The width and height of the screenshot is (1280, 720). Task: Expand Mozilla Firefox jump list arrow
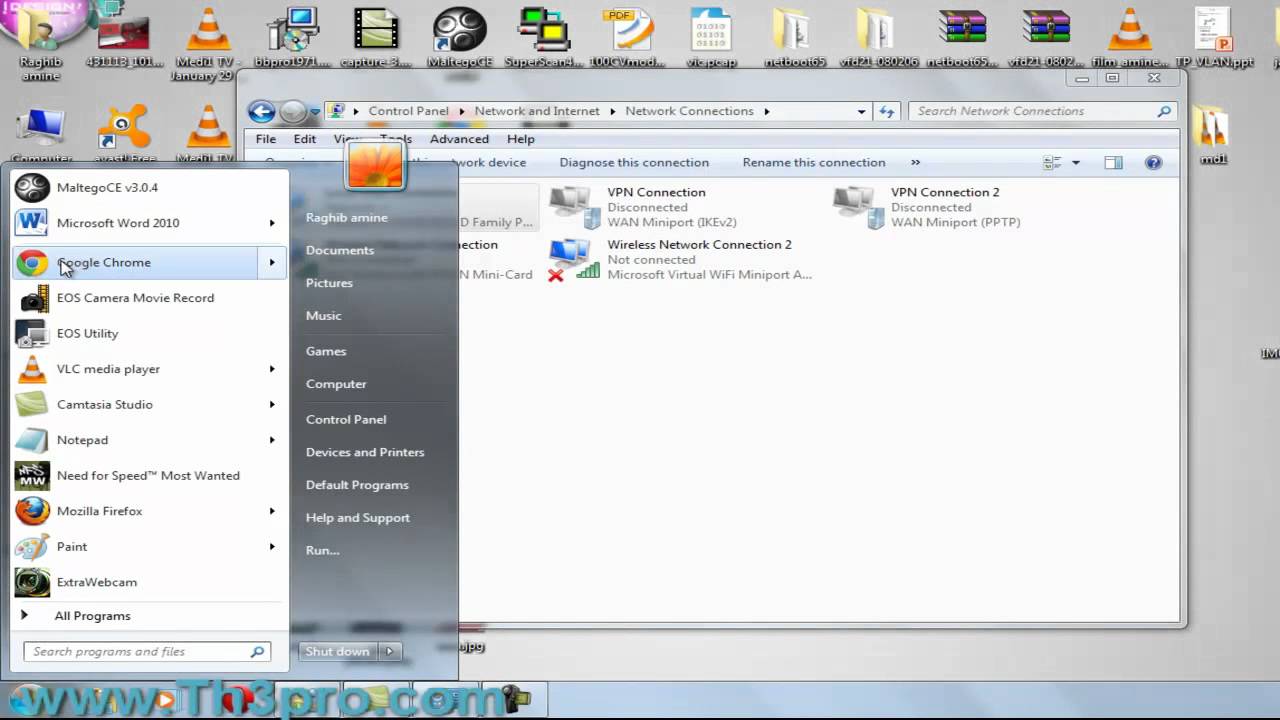tap(272, 511)
